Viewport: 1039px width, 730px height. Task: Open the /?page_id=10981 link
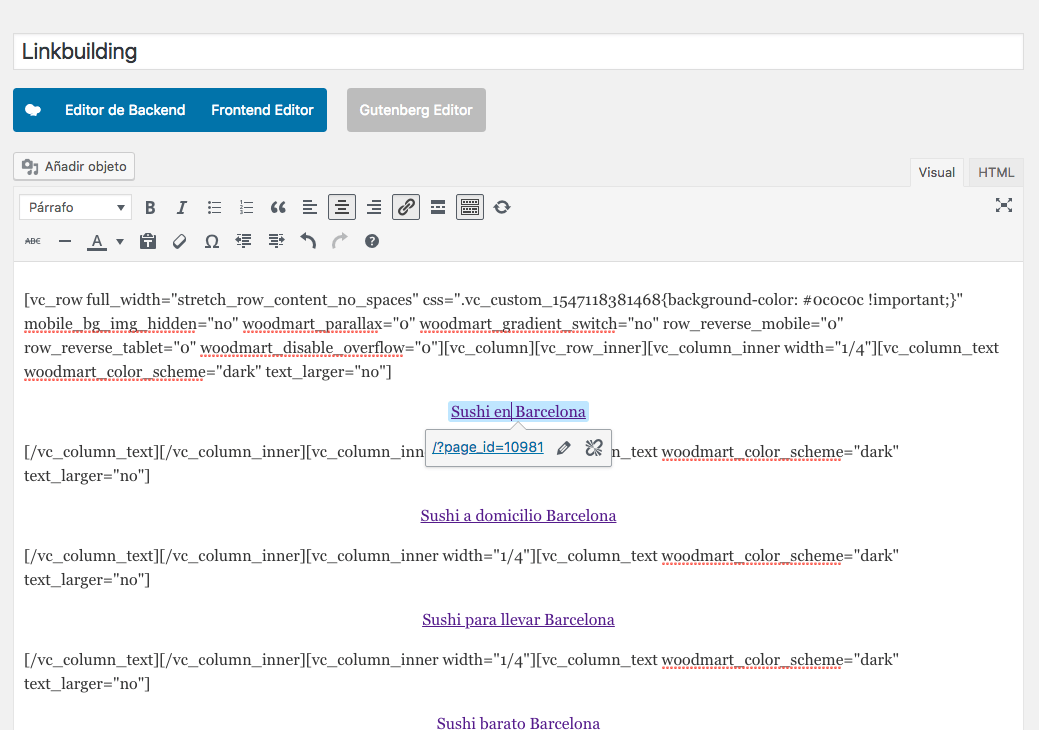488,447
